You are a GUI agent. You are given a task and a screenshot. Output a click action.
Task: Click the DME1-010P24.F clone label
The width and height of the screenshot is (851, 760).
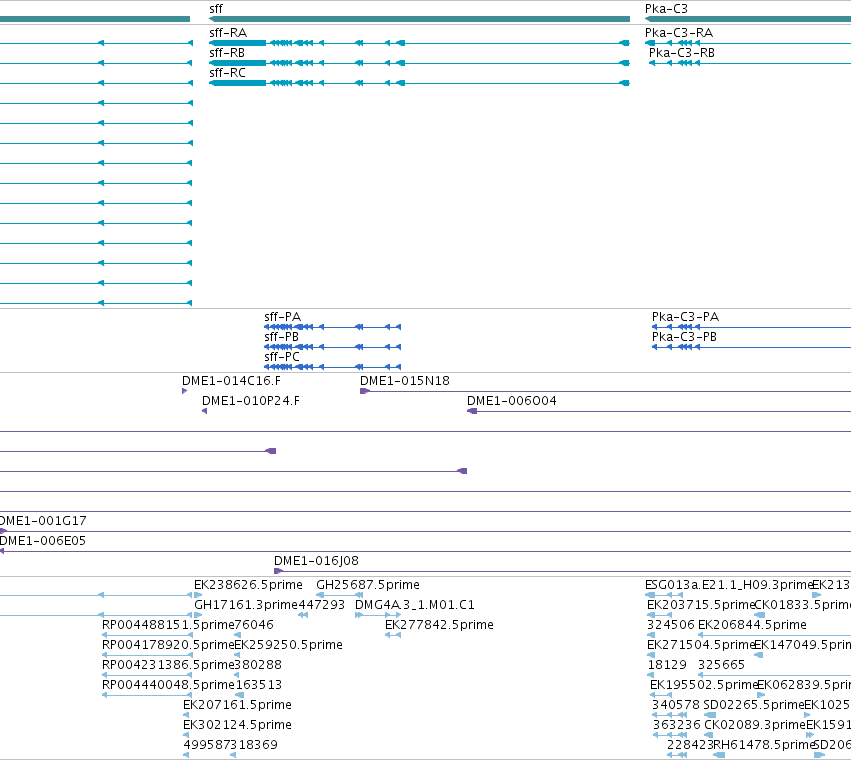tap(251, 401)
